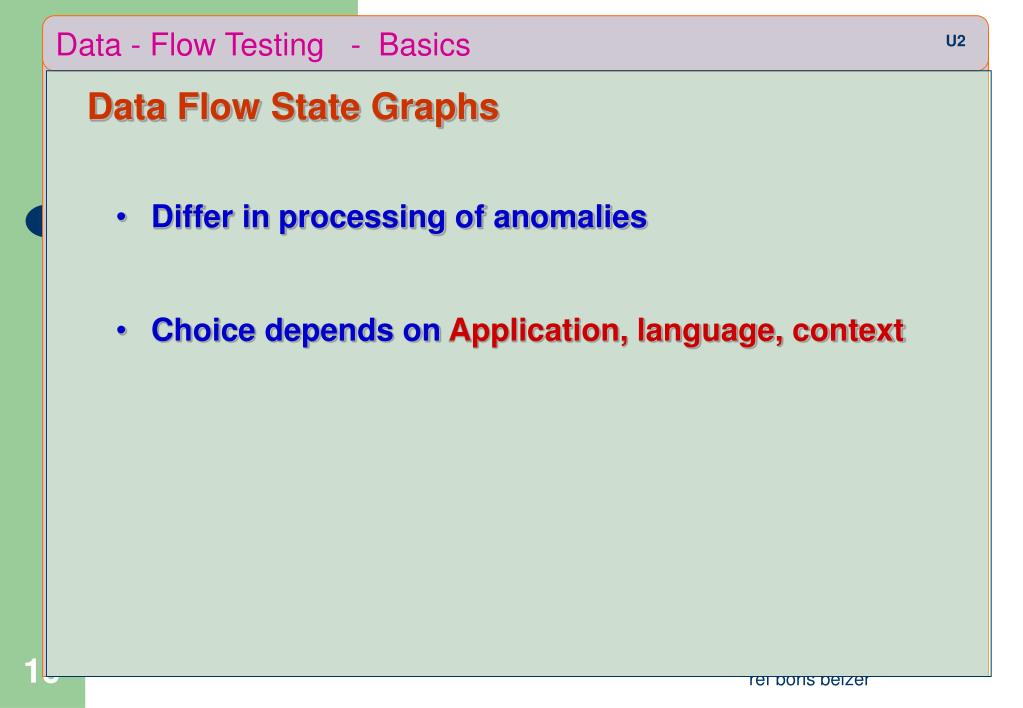Screen dimensions: 1023x708
Task: Click the red word 'language,'
Action: [x=710, y=331]
